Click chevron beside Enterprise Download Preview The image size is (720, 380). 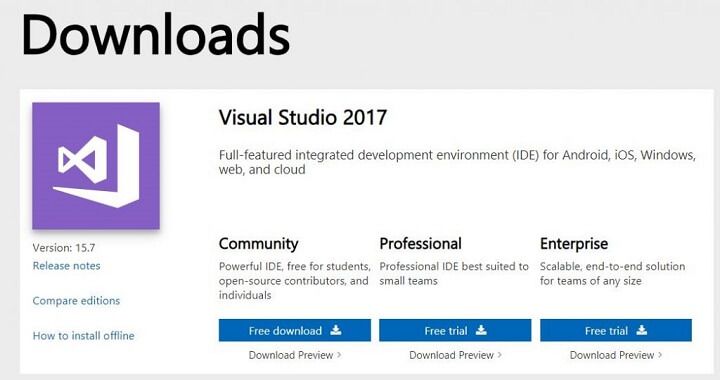tap(660, 355)
